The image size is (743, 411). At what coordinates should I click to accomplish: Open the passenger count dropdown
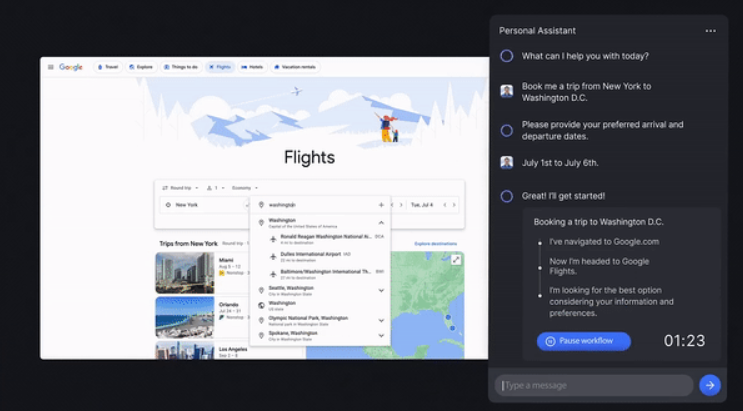tap(215, 188)
